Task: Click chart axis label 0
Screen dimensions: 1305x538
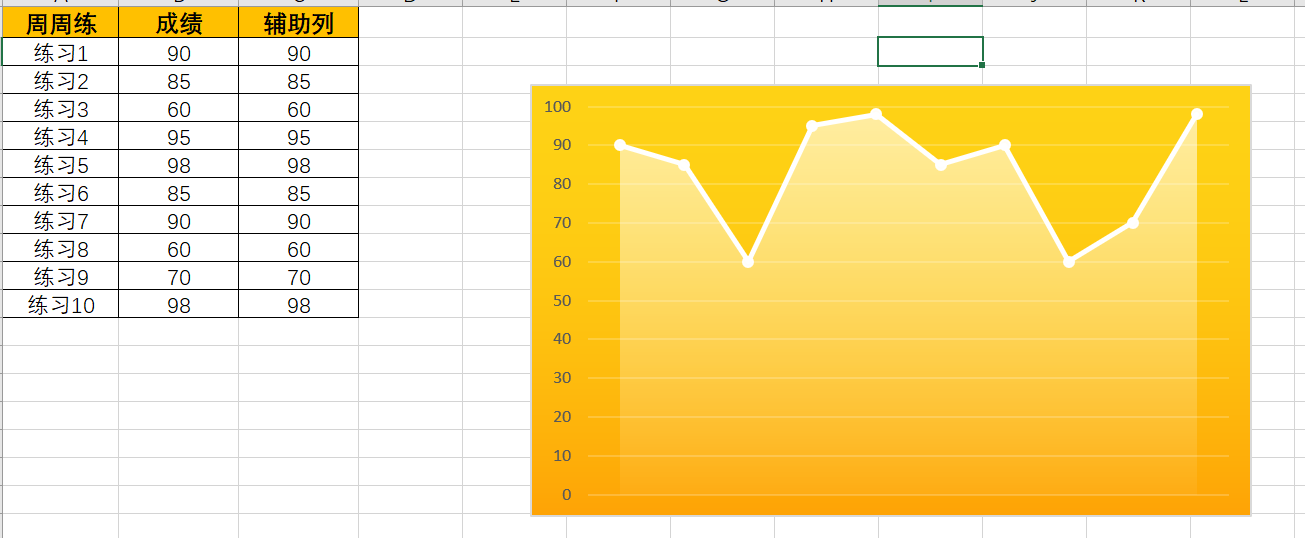Action: point(567,495)
